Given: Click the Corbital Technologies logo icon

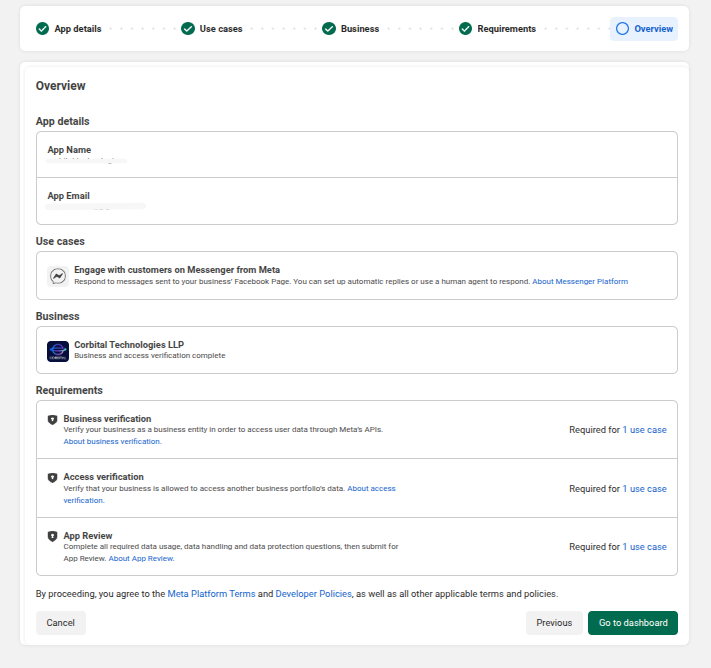Looking at the screenshot, I should pyautogui.click(x=58, y=351).
